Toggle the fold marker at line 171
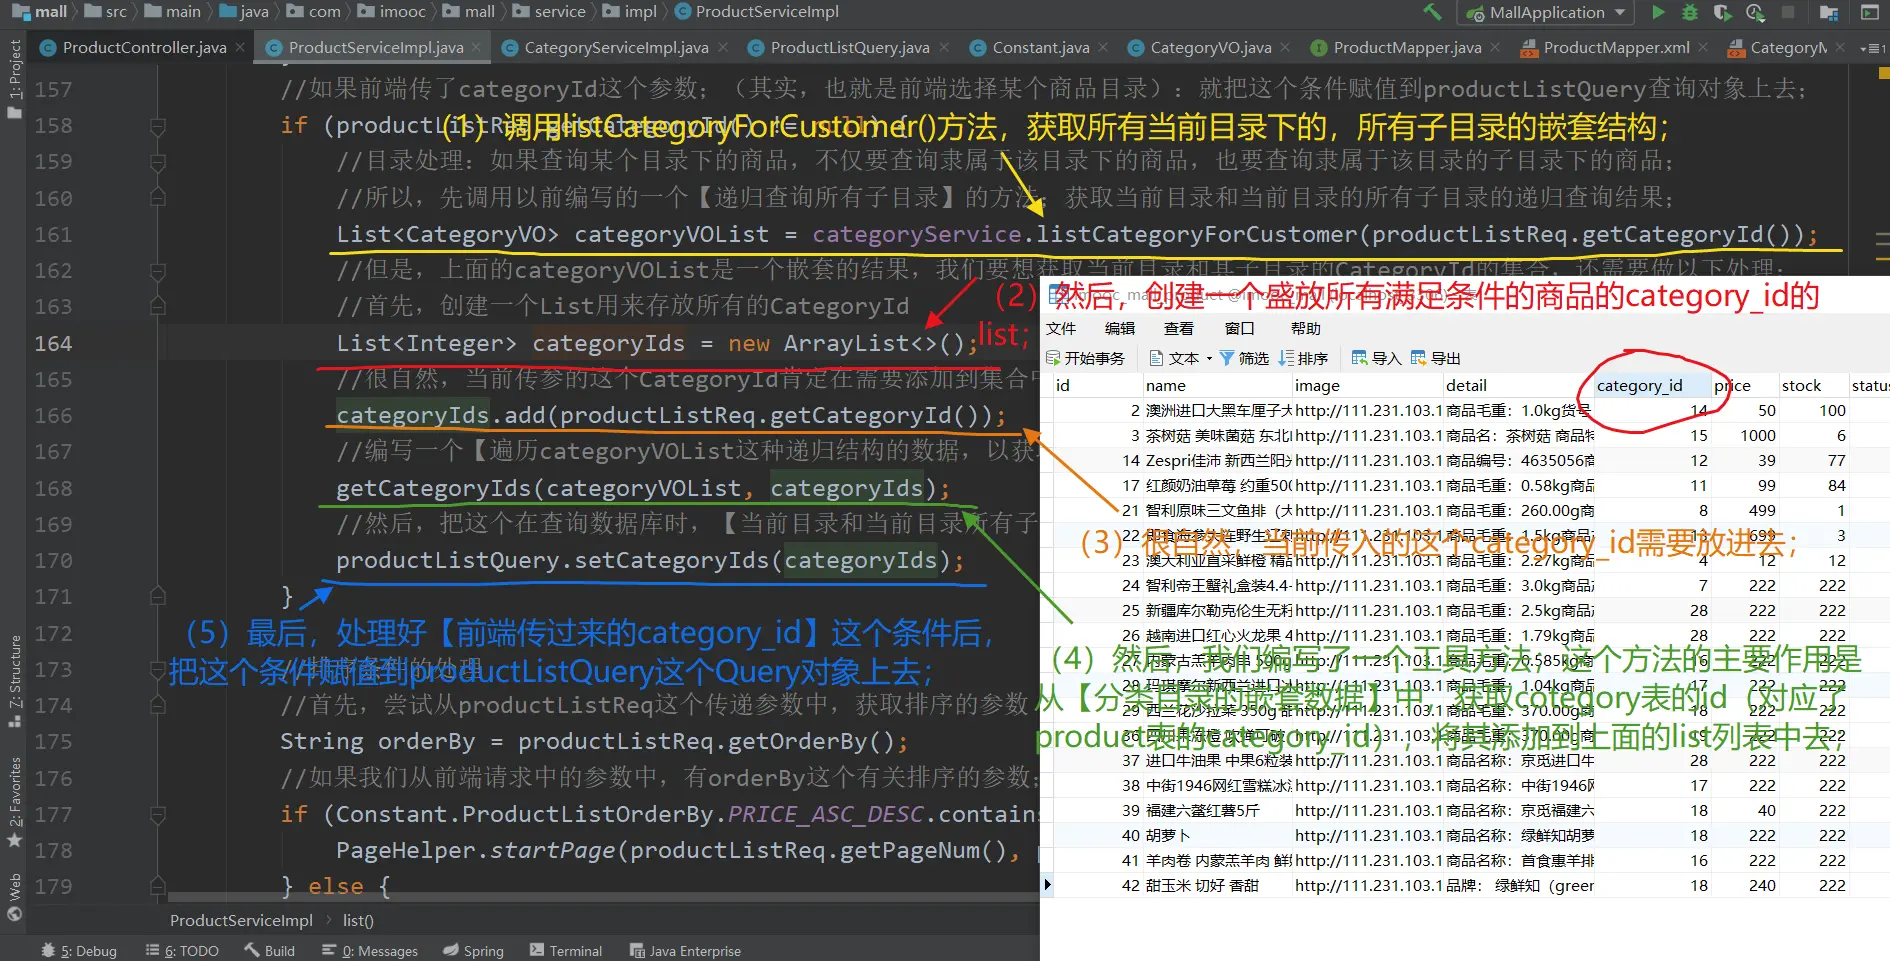This screenshot has height=961, width=1890. (x=157, y=597)
